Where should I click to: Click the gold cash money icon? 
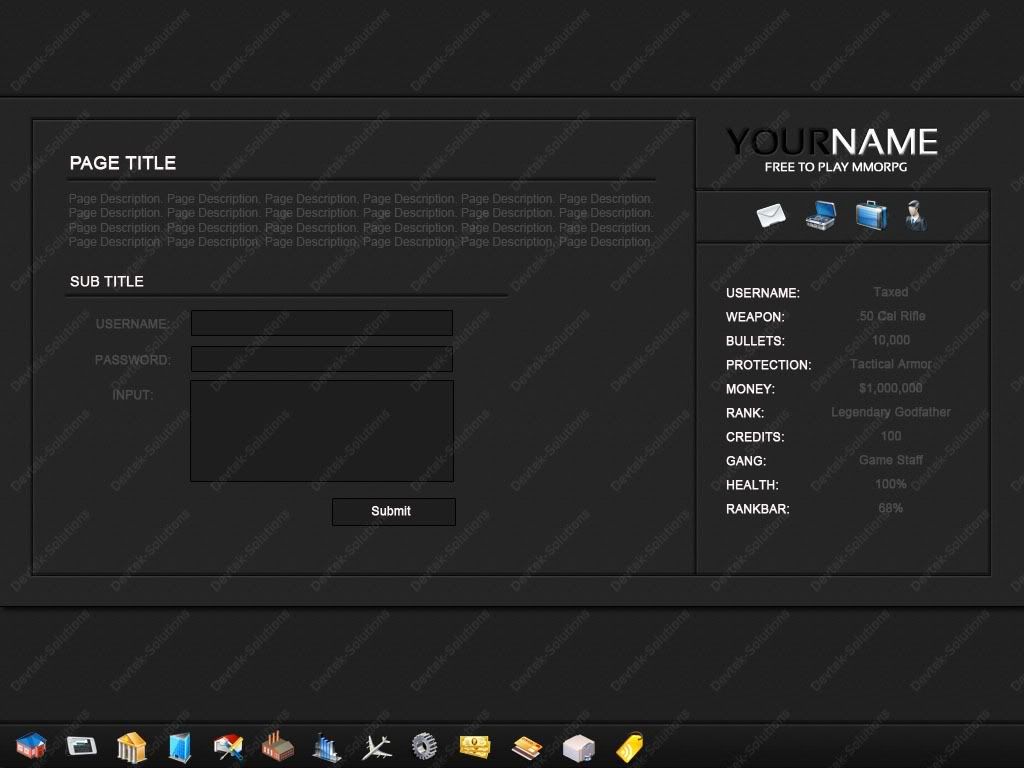coord(475,746)
